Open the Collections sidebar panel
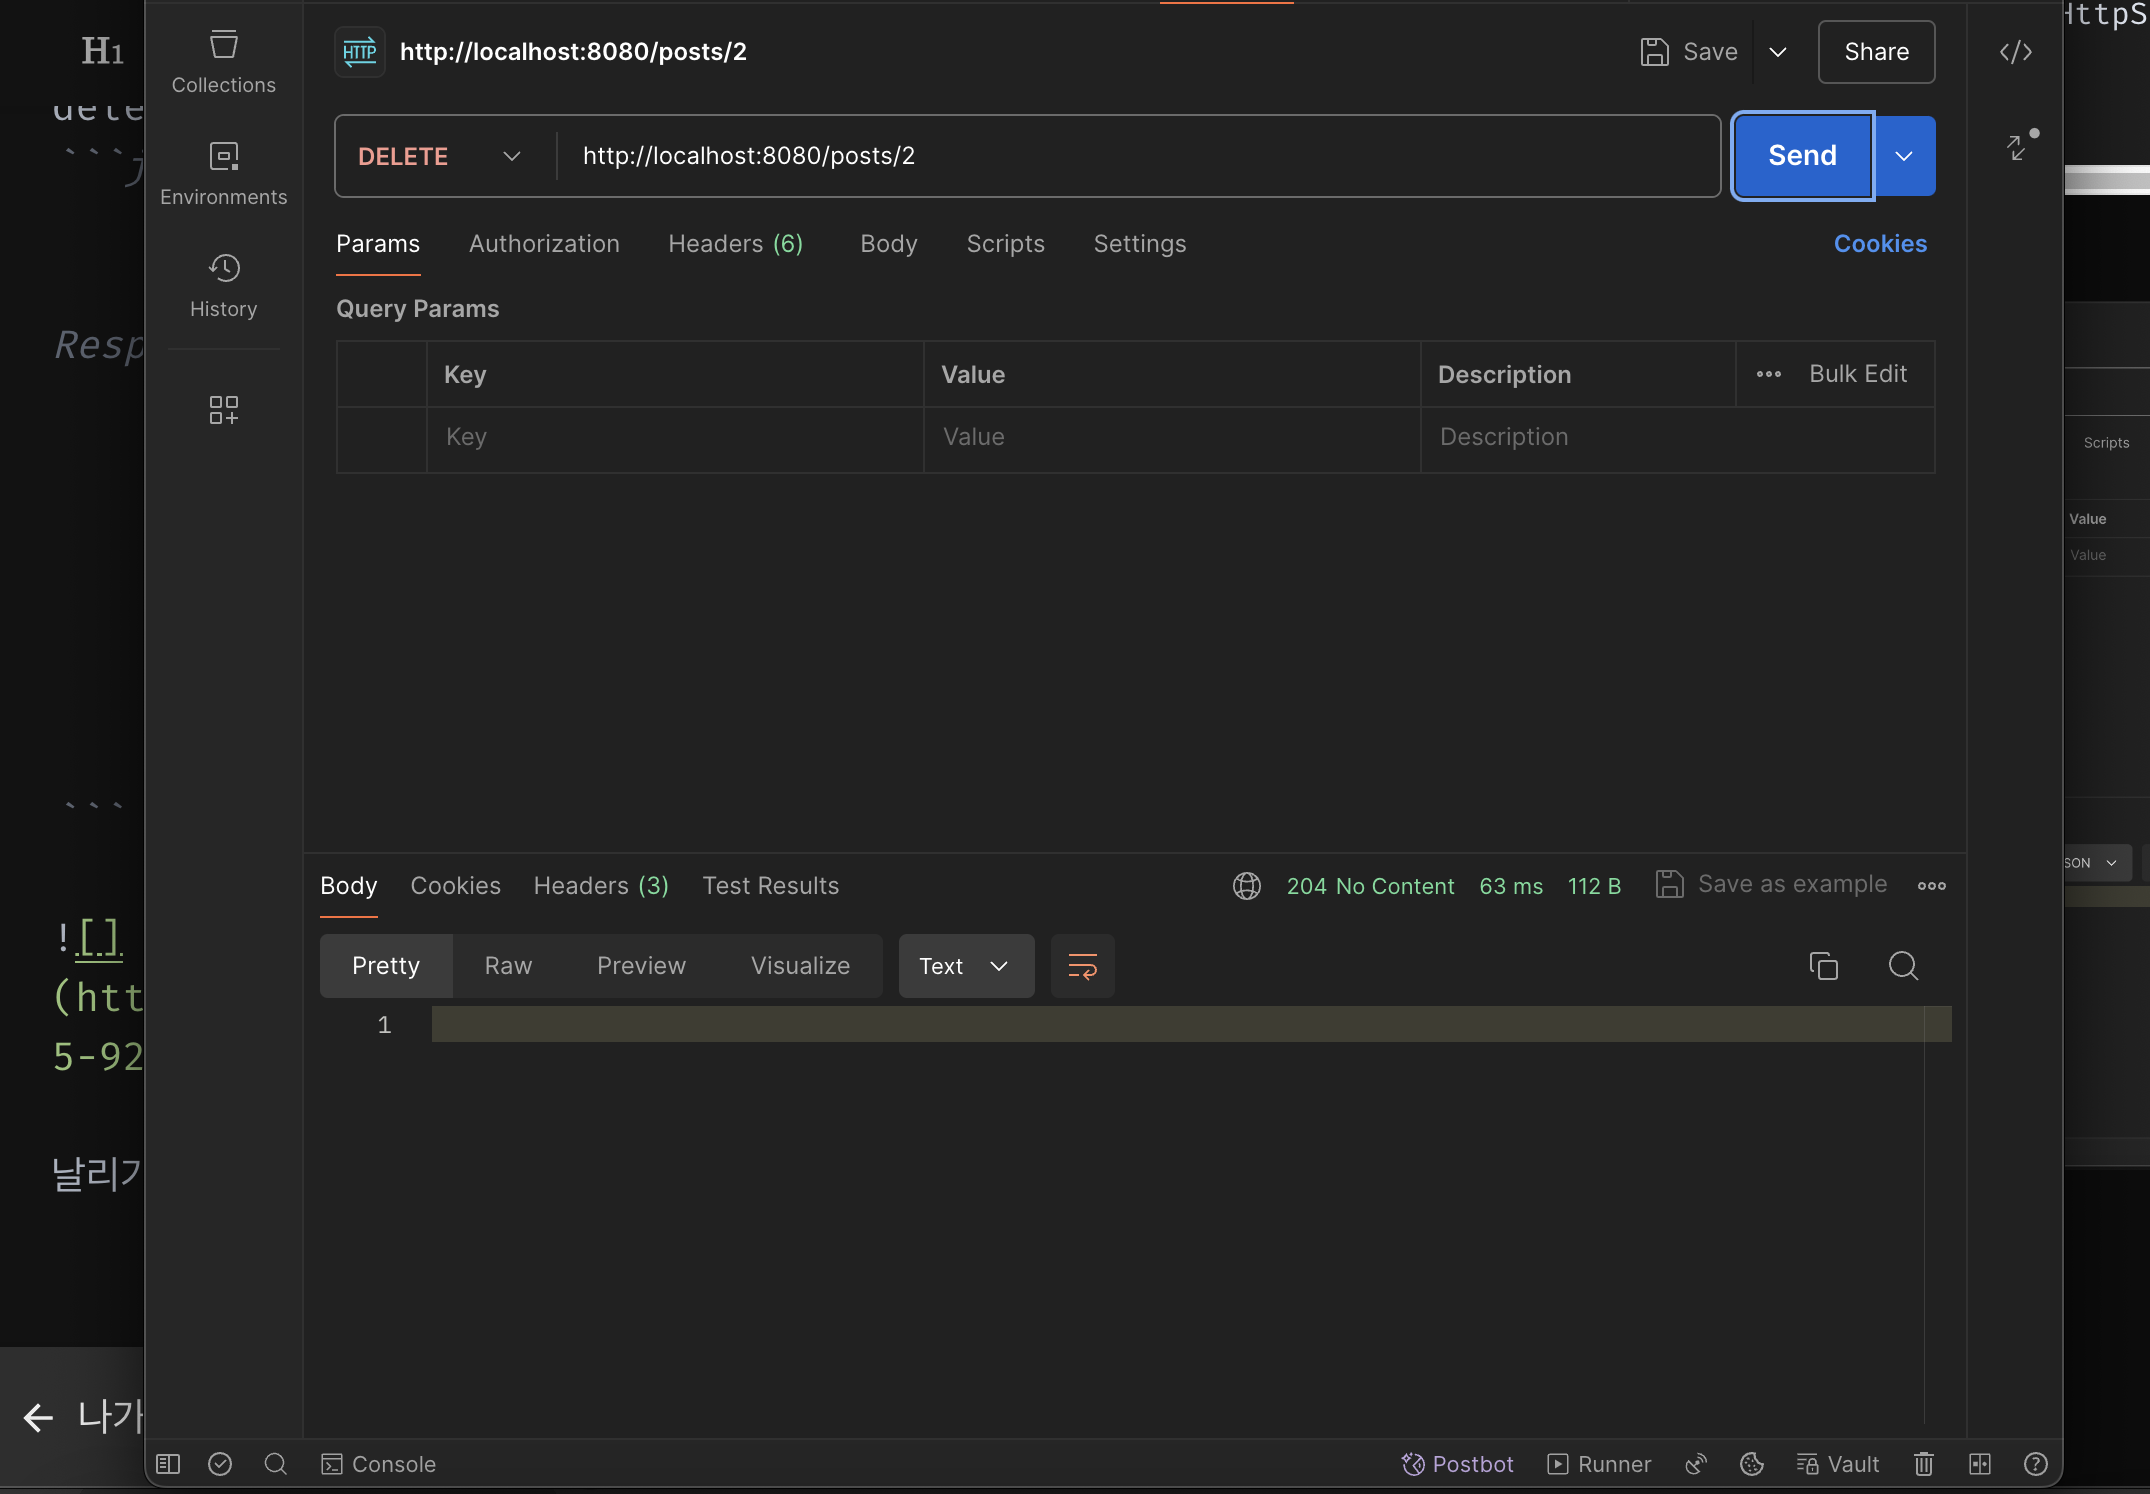2150x1494 pixels. pyautogui.click(x=223, y=62)
